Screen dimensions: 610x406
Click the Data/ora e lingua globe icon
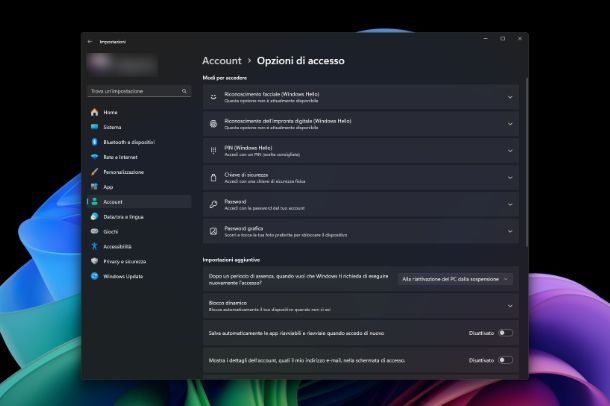[x=94, y=217]
